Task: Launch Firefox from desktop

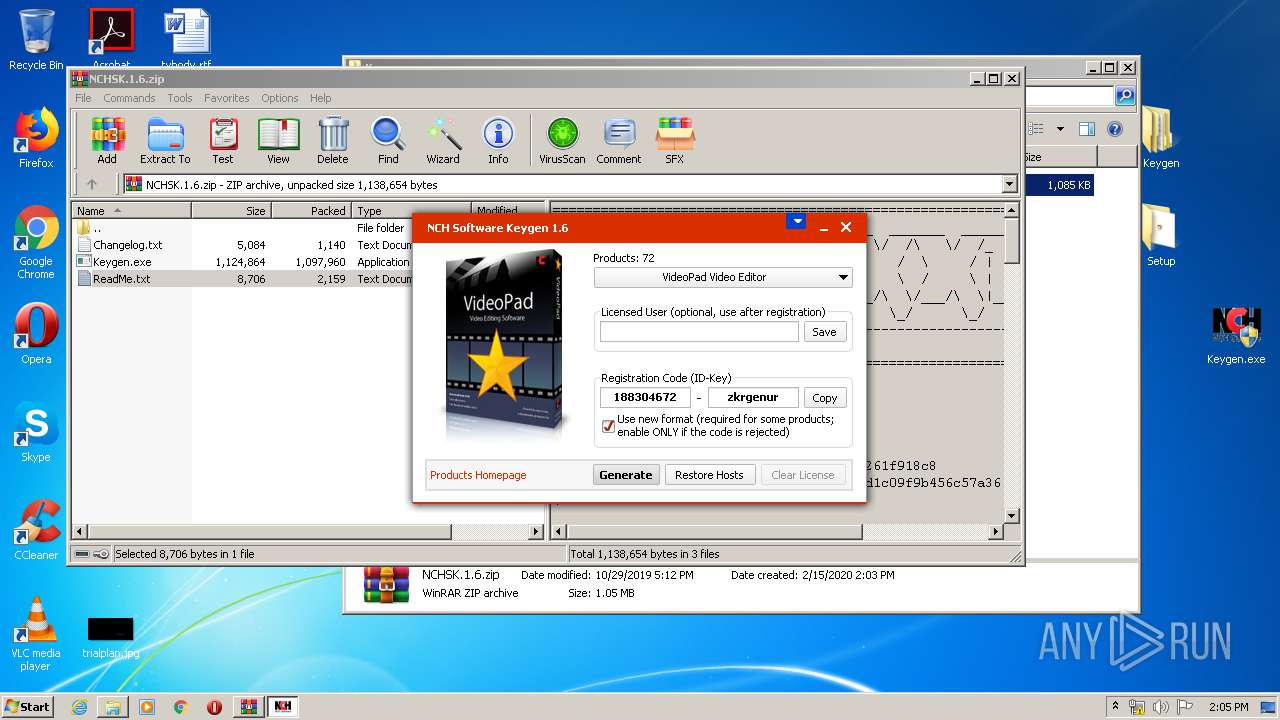Action: 36,138
